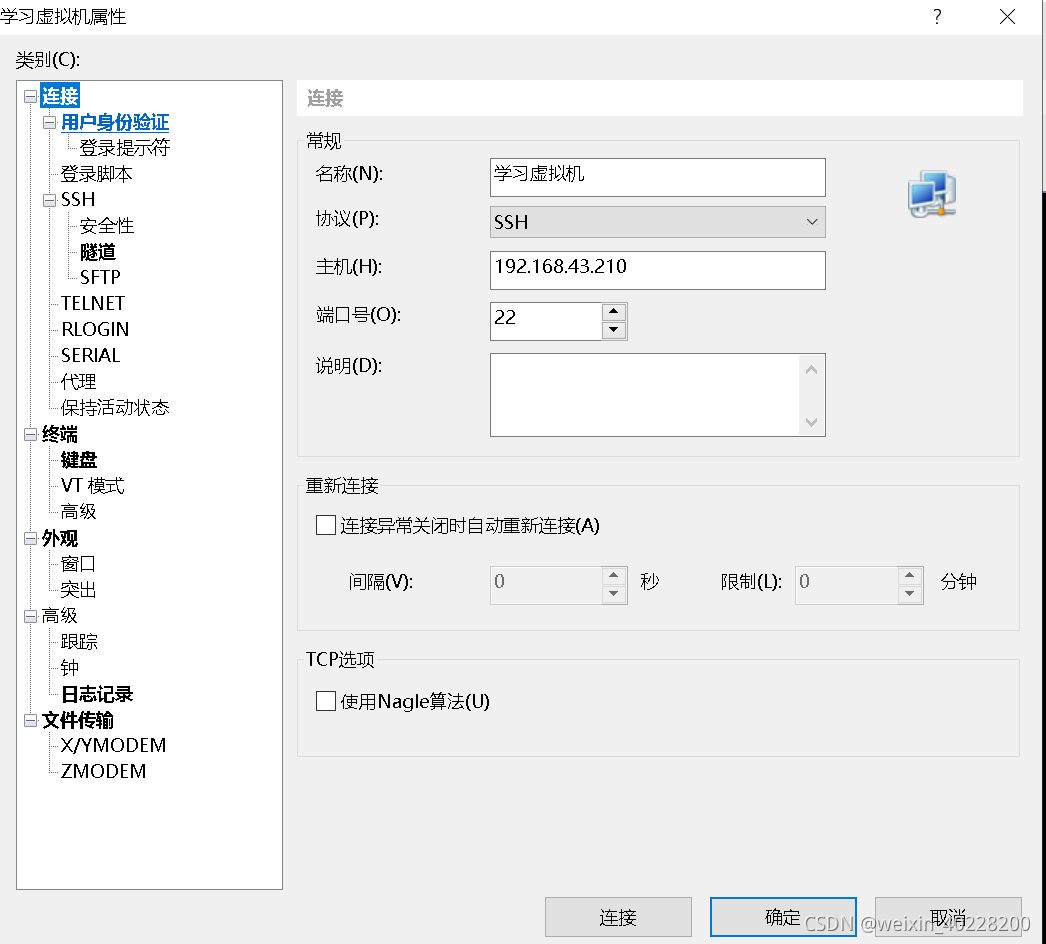Select ZMODEM under 文件传输
This screenshot has width=1046, height=944.
(x=103, y=771)
